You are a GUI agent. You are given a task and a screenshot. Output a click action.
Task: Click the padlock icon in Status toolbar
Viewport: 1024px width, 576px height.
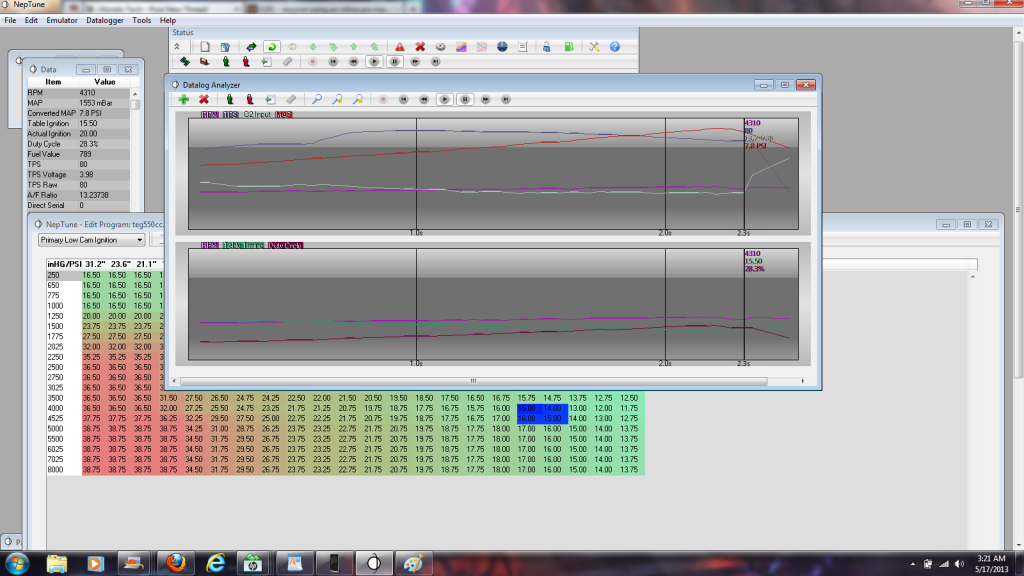tap(546, 46)
